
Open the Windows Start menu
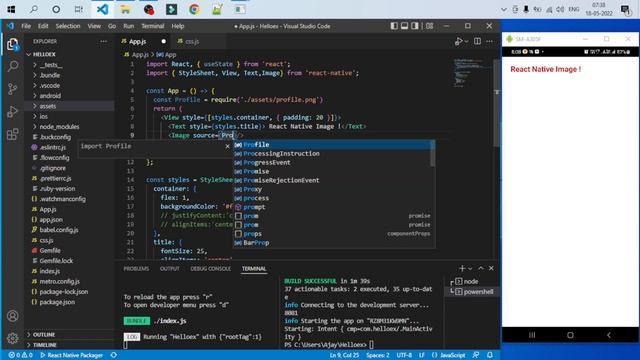click(11, 9)
